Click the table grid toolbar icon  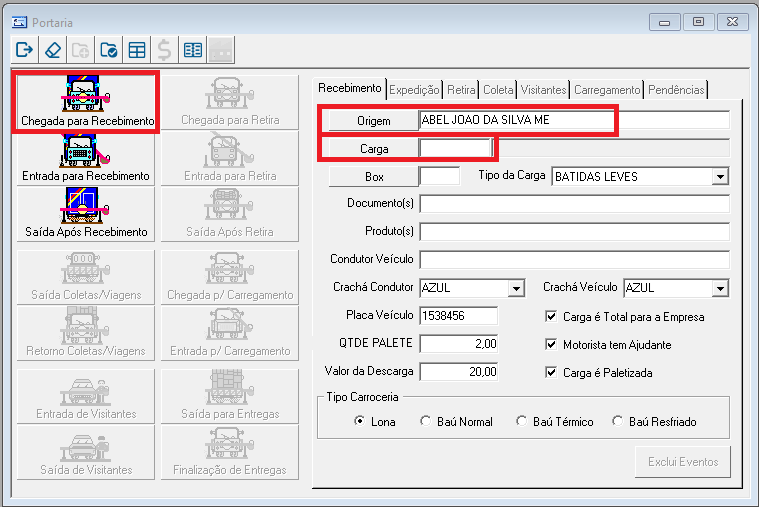pos(137,50)
